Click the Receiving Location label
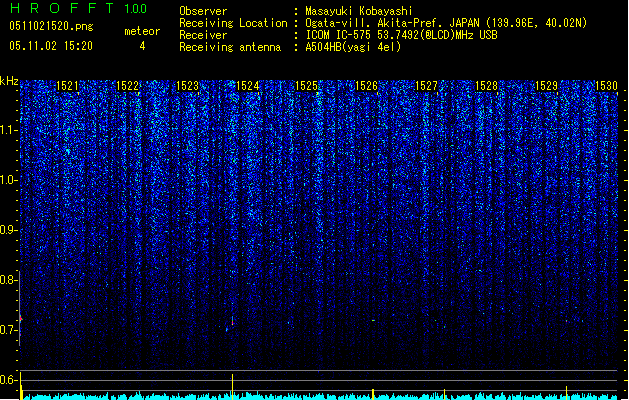 (233, 23)
